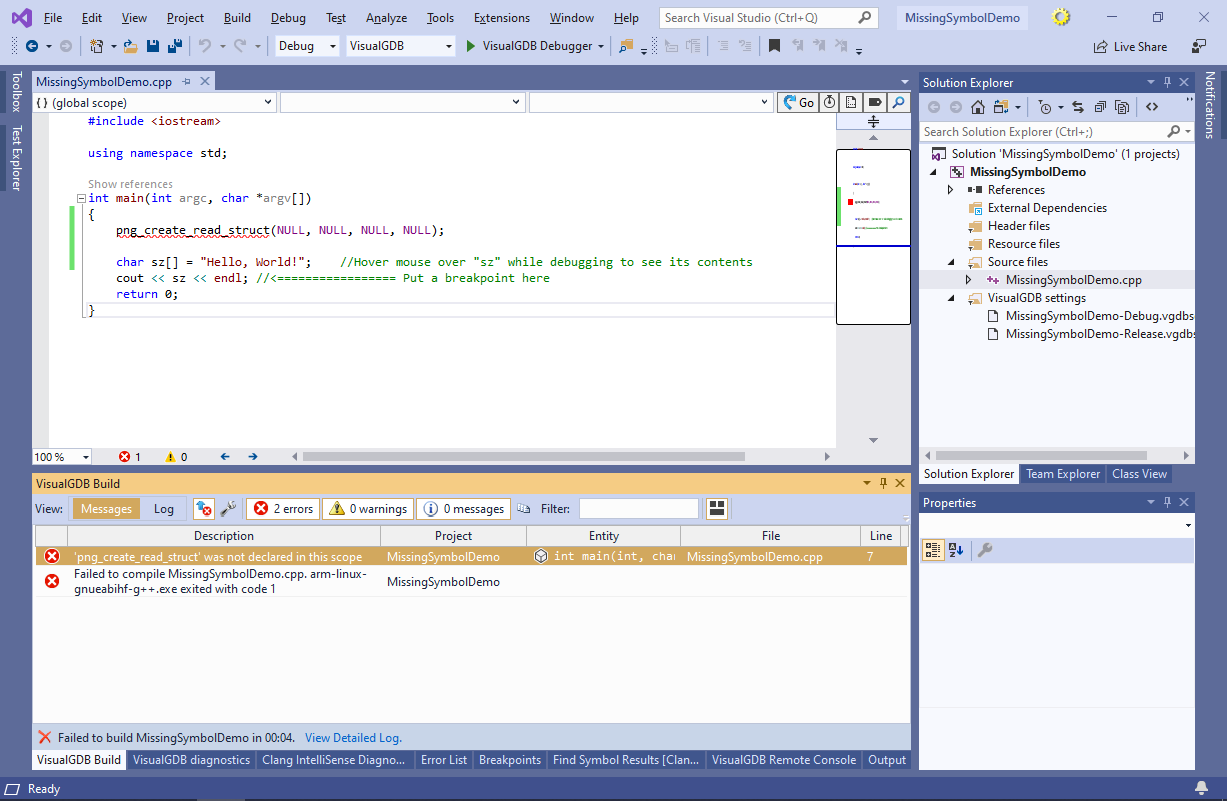Pin the MissingSymbolDemo.cpp tab
This screenshot has width=1227, height=801.
point(187,82)
